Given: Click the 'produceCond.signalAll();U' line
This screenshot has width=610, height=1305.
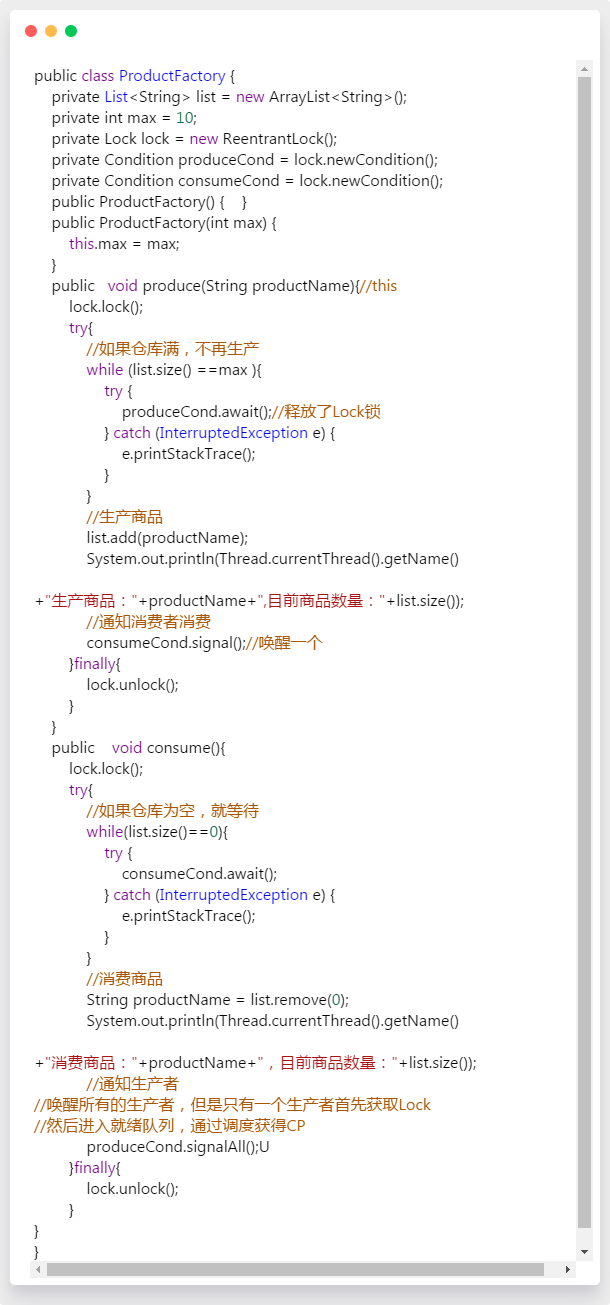Looking at the screenshot, I should pyautogui.click(x=178, y=1147).
